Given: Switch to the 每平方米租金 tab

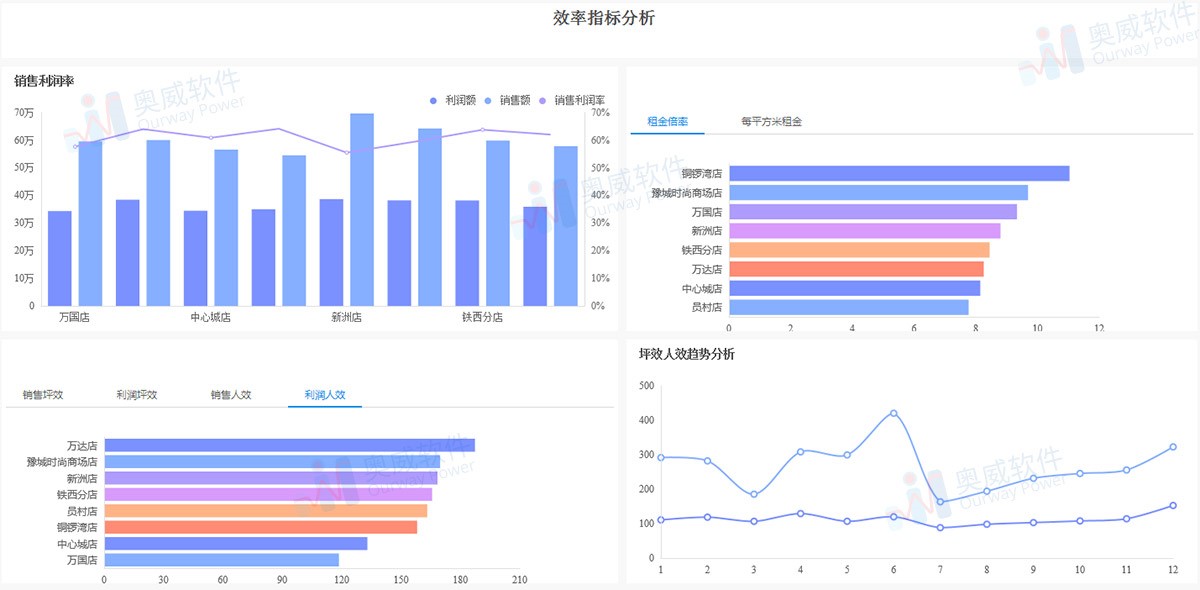Looking at the screenshot, I should [771, 120].
